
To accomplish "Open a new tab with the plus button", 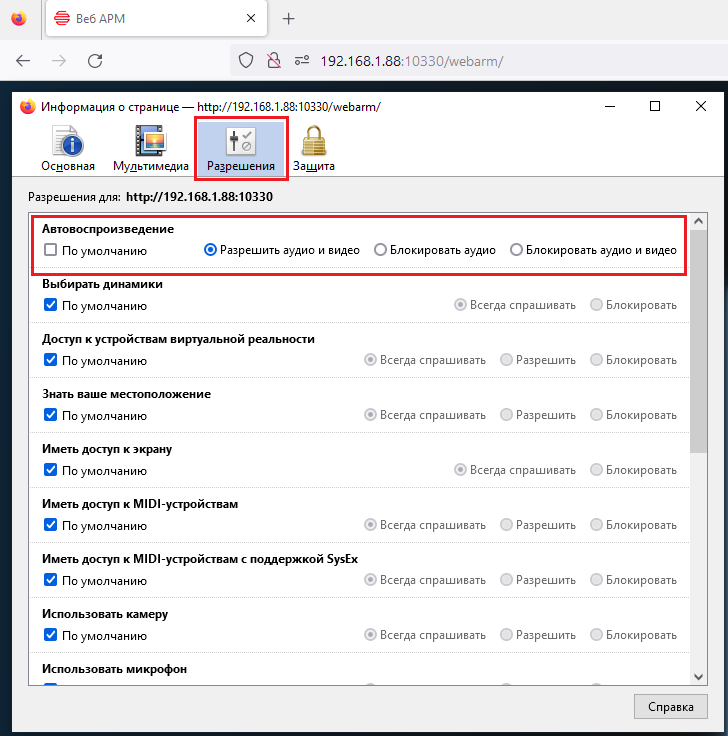I will [x=288, y=19].
